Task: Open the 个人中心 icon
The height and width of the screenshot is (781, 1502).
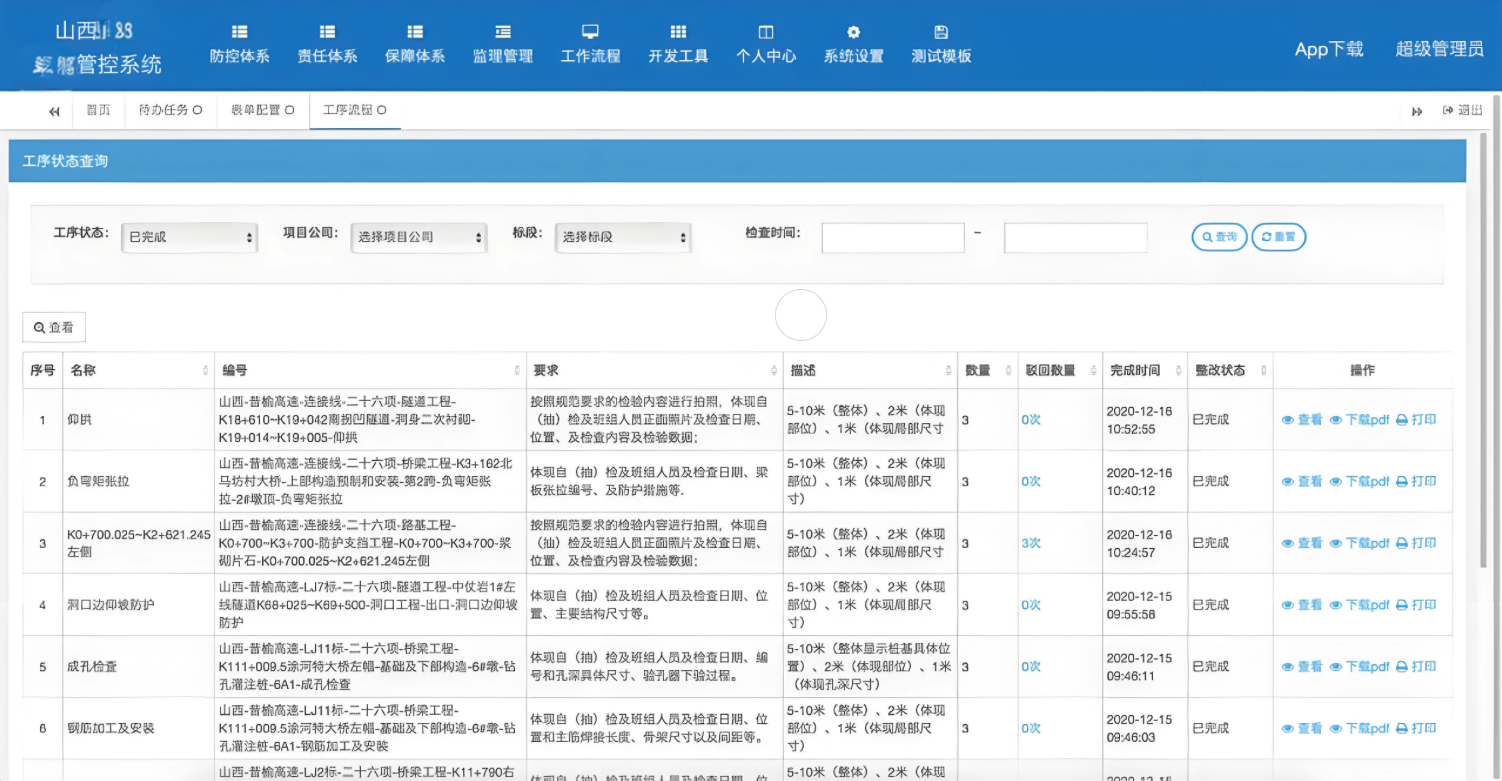Action: (x=766, y=32)
